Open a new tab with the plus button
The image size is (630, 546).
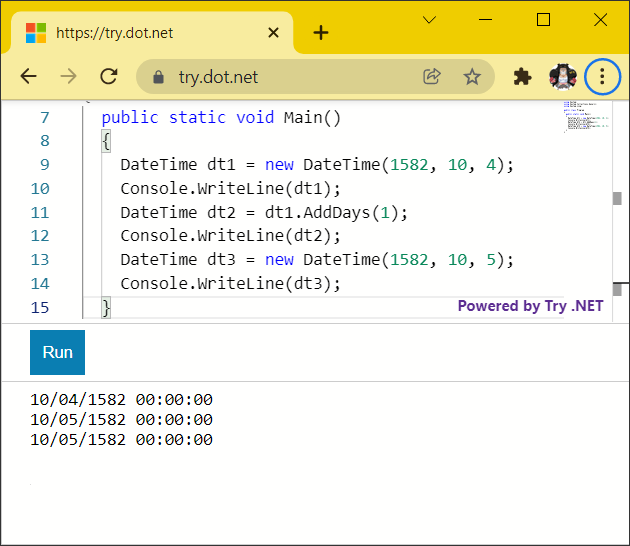click(x=321, y=33)
